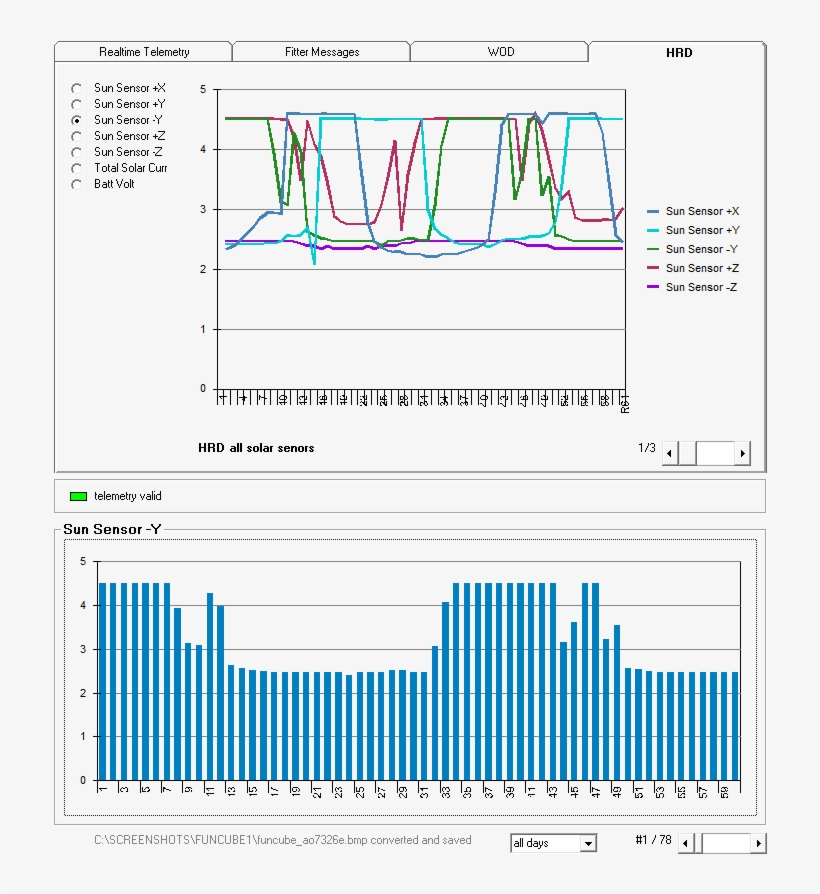Open the WOD tab
Screen dimensions: 820x894
[x=500, y=52]
